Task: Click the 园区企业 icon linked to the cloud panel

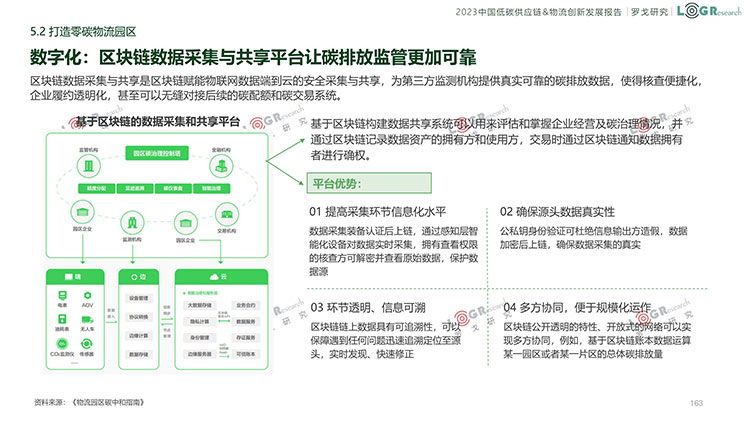Action: click(186, 223)
